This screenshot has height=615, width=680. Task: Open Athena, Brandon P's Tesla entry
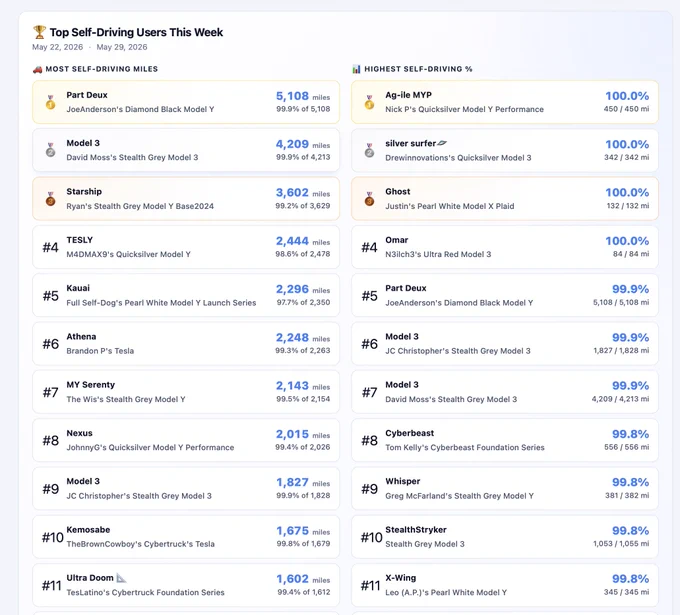point(186,343)
